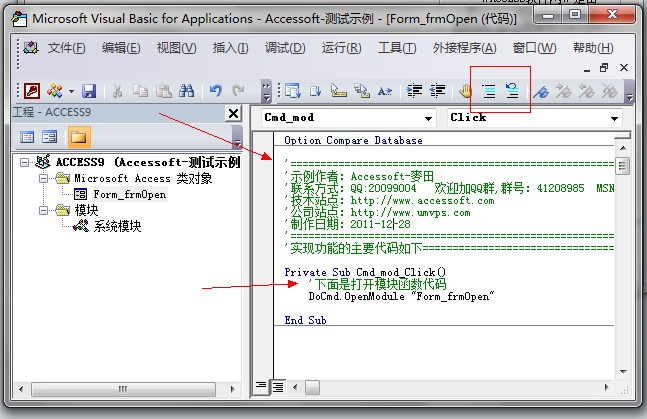Click the List Constants icon
The height and width of the screenshot is (419, 647).
click(316, 91)
